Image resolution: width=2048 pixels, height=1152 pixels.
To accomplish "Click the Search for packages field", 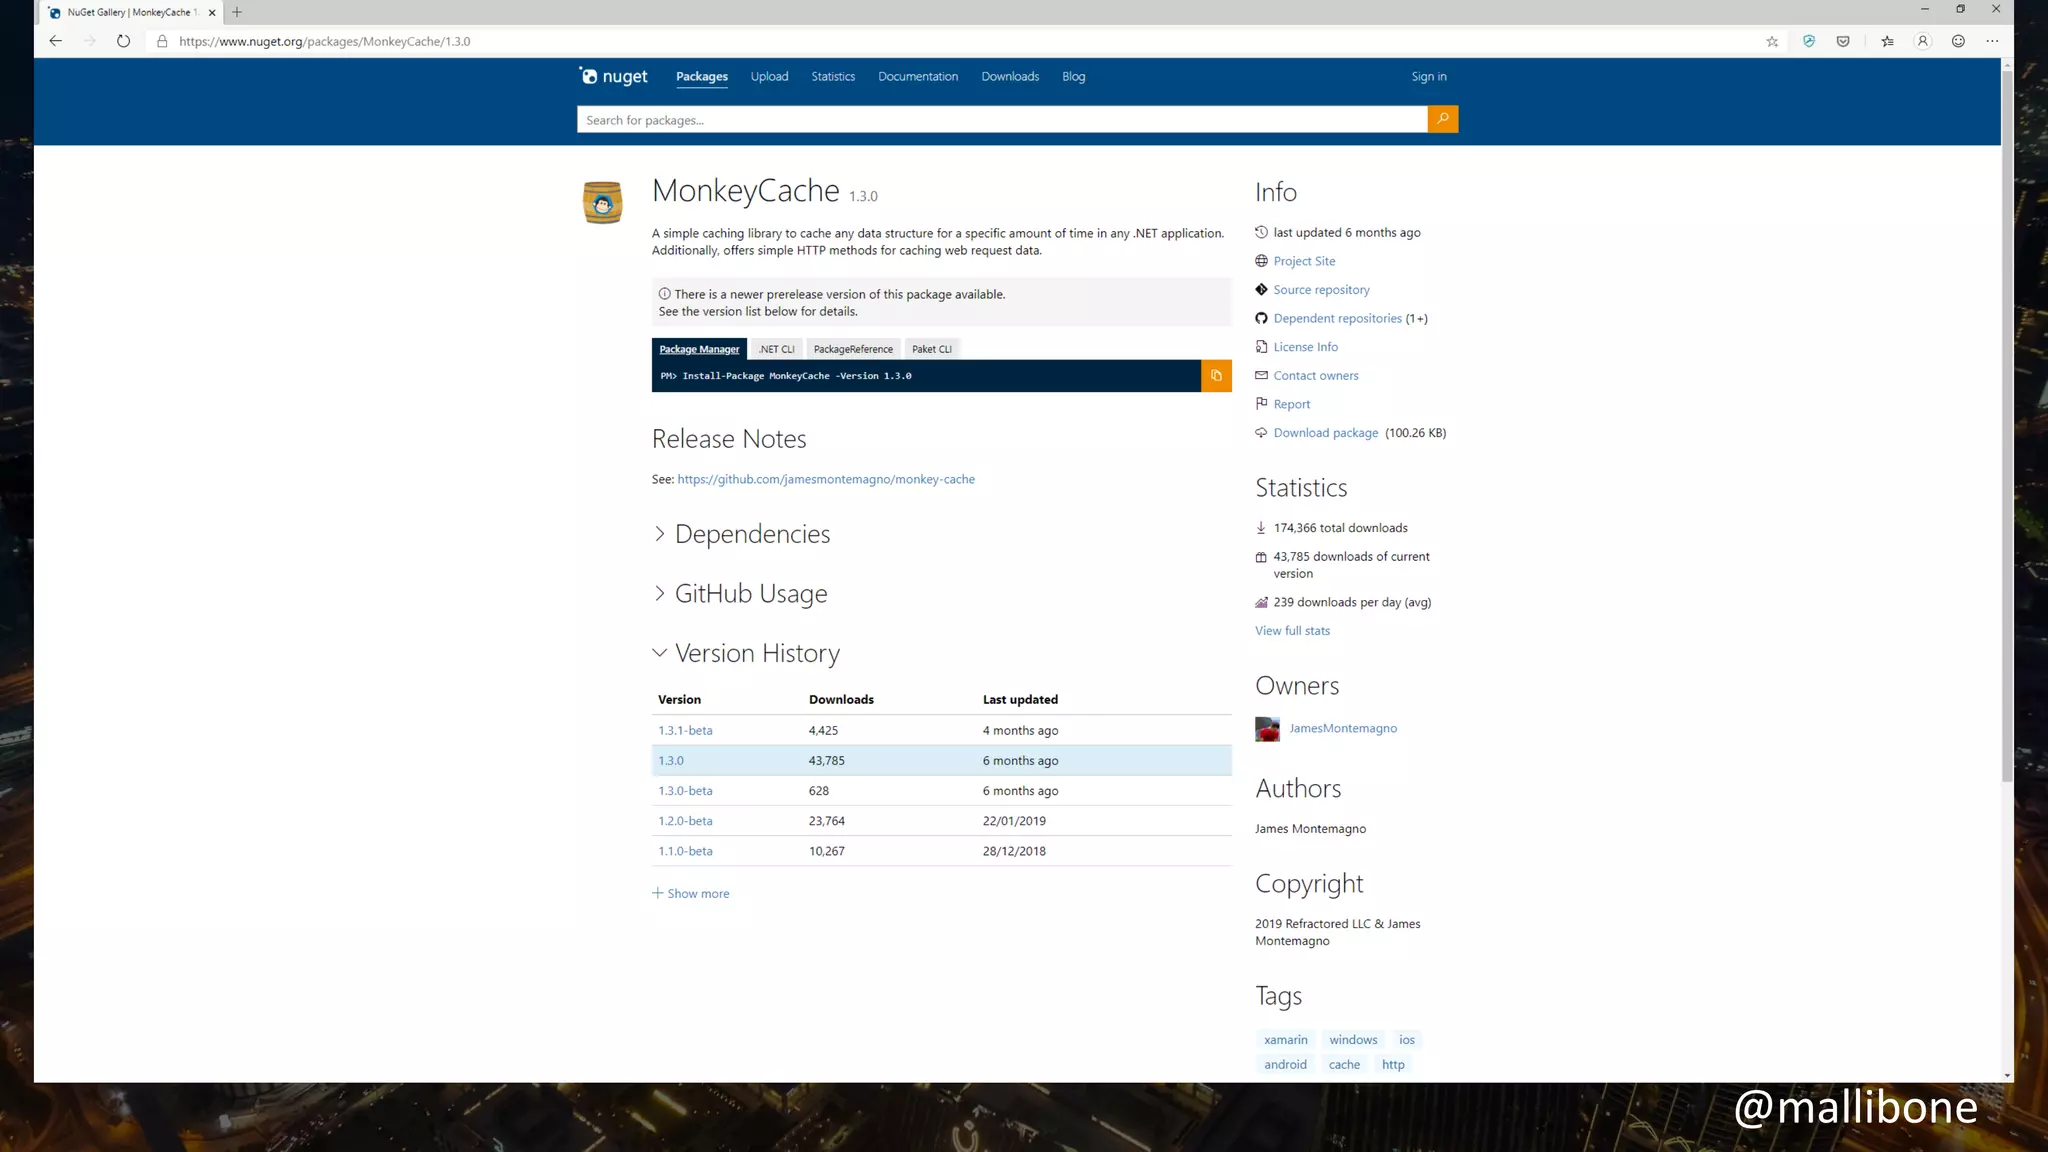I will pyautogui.click(x=1000, y=120).
